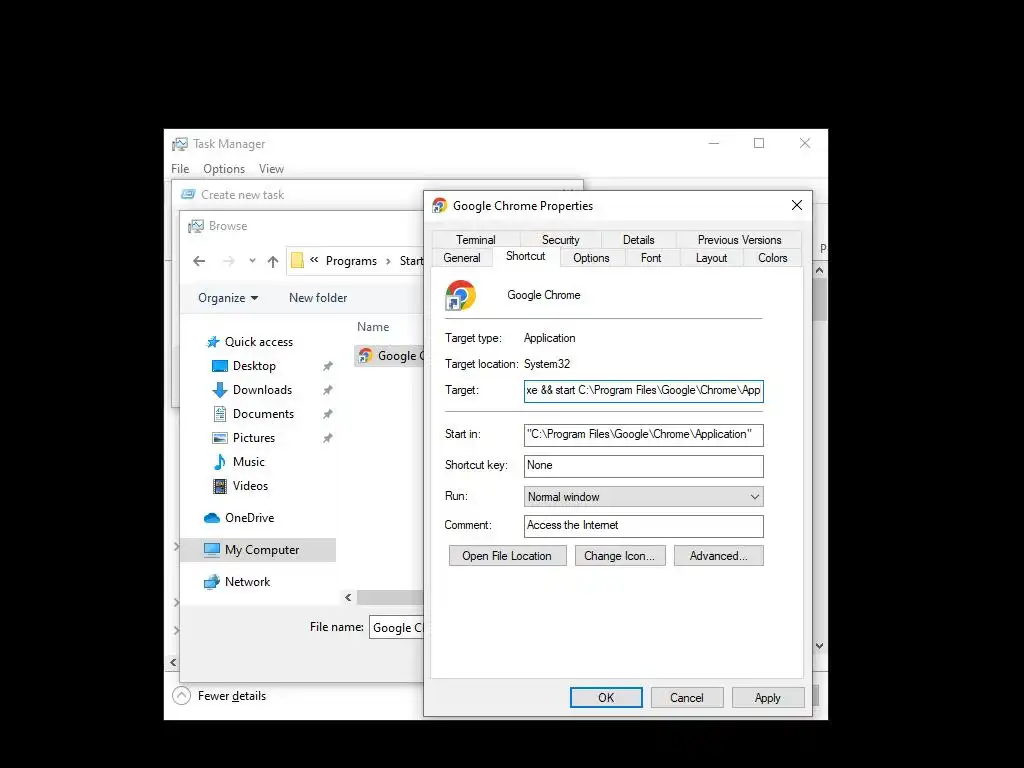Switch to the Options tab
Screen dimensions: 1024x768
click(591, 258)
